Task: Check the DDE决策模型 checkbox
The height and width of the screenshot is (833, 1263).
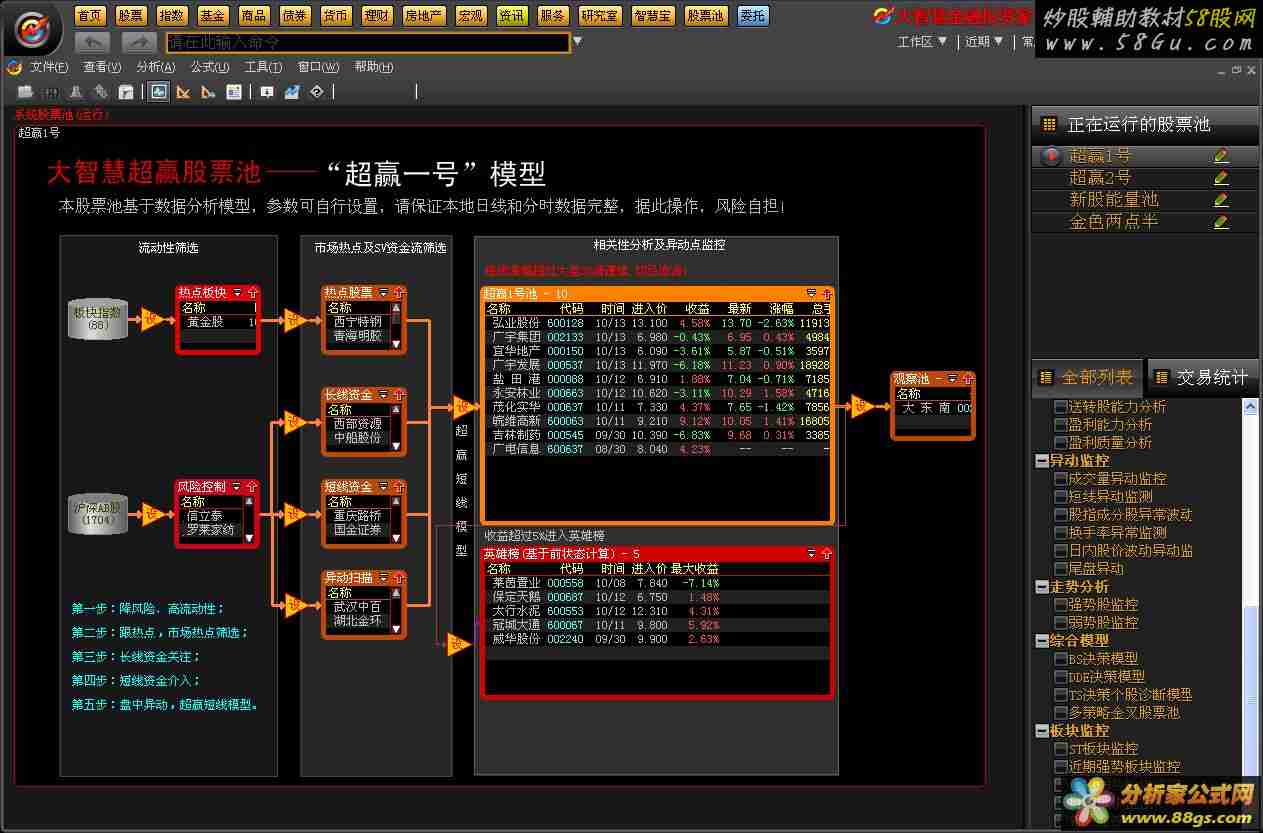Action: coord(1061,677)
